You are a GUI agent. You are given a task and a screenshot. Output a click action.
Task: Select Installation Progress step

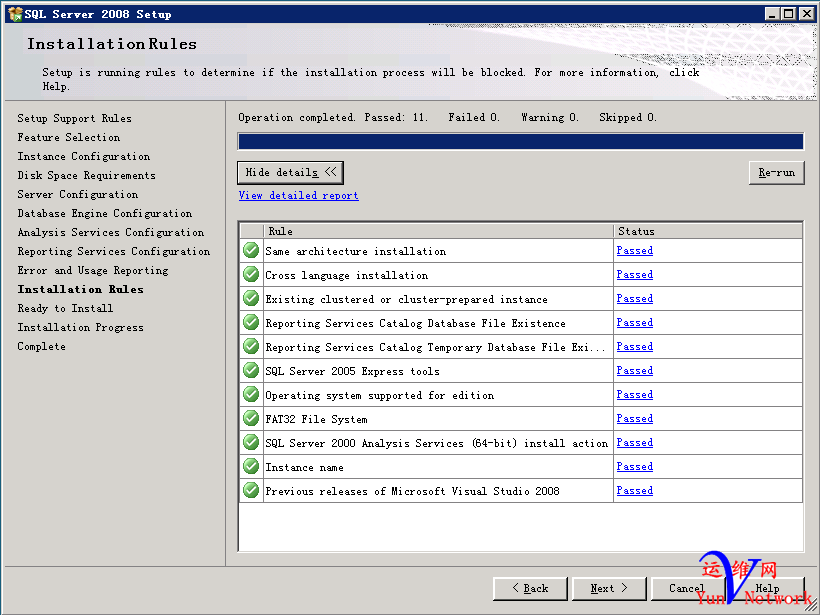coord(80,327)
